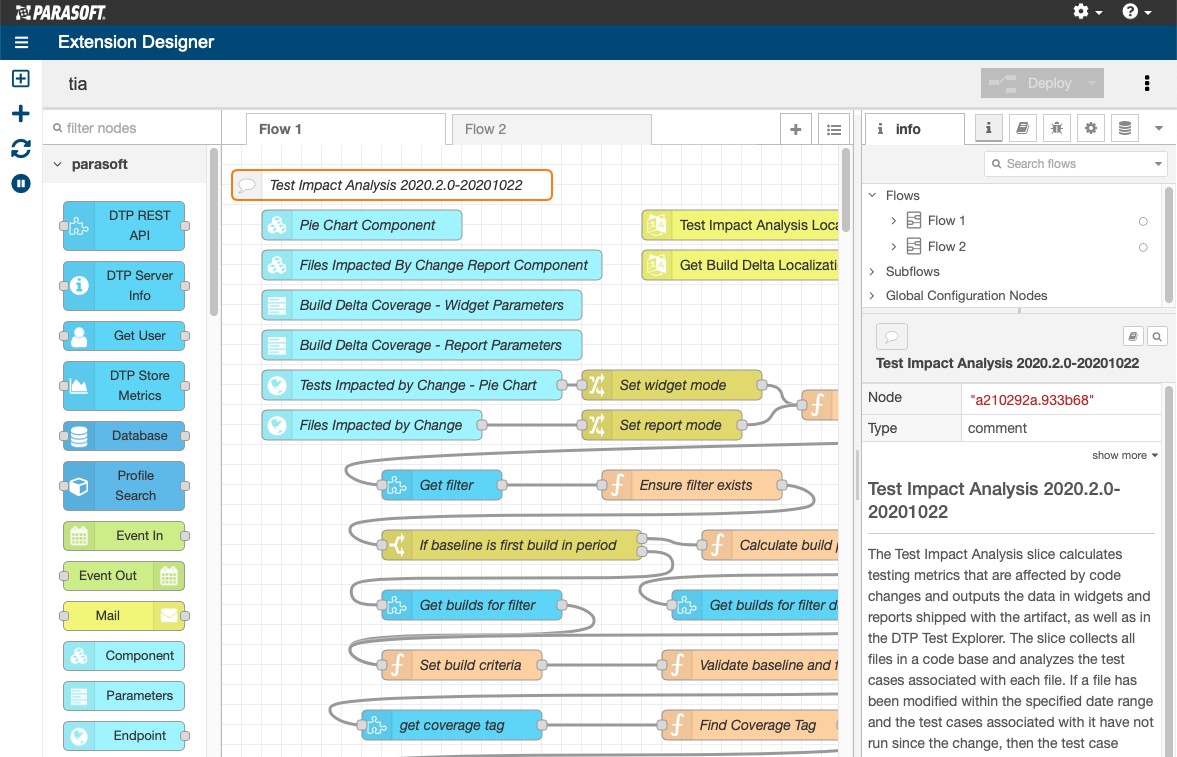Expand Global Configuration Nodes section
This screenshot has width=1177, height=757.
click(872, 296)
